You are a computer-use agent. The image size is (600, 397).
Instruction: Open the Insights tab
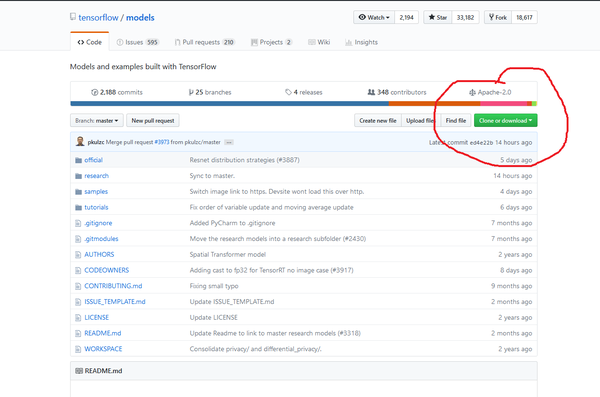click(x=361, y=42)
